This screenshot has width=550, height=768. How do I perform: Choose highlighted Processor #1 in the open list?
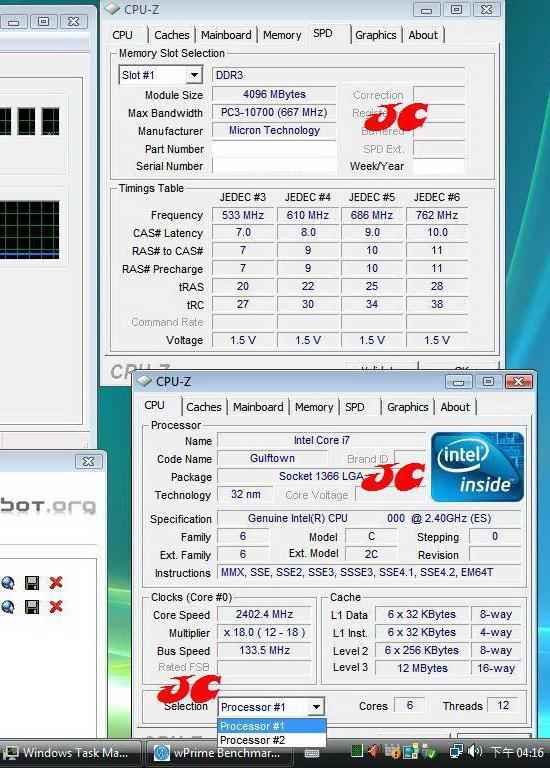[x=272, y=726]
